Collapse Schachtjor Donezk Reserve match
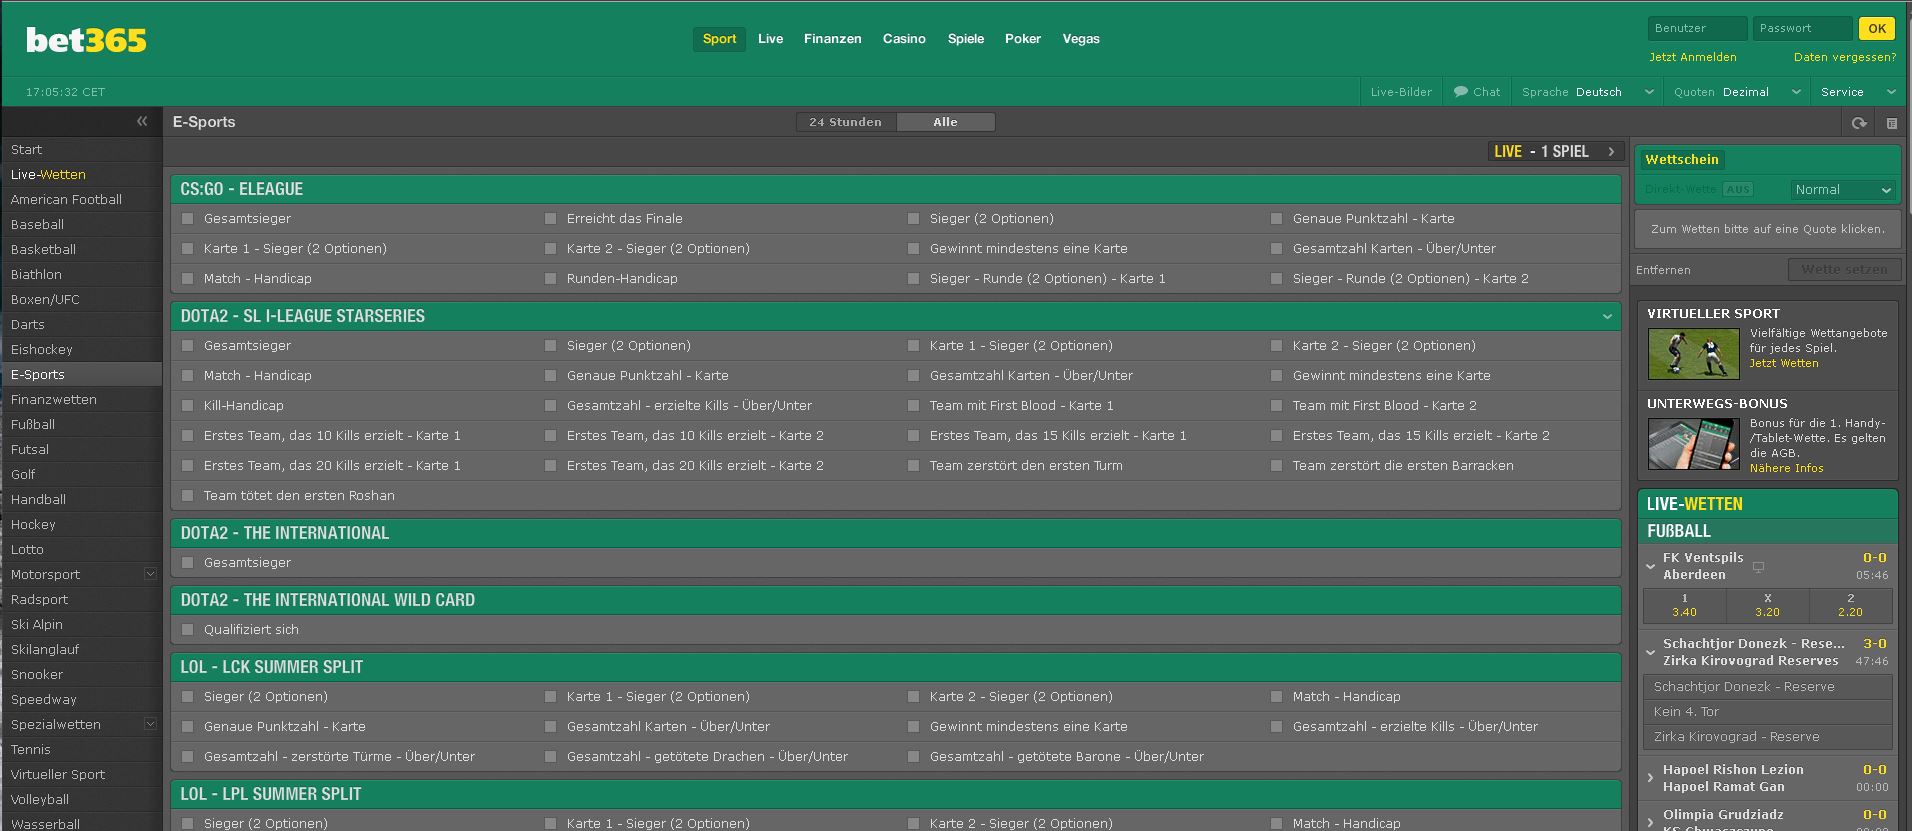Image resolution: width=1912 pixels, height=831 pixels. (x=1651, y=652)
